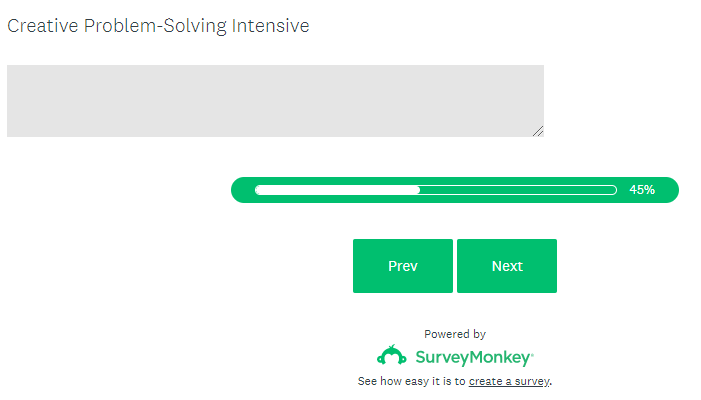Click the "Survey" part of the SurveyMonkey wordmark

point(439,357)
